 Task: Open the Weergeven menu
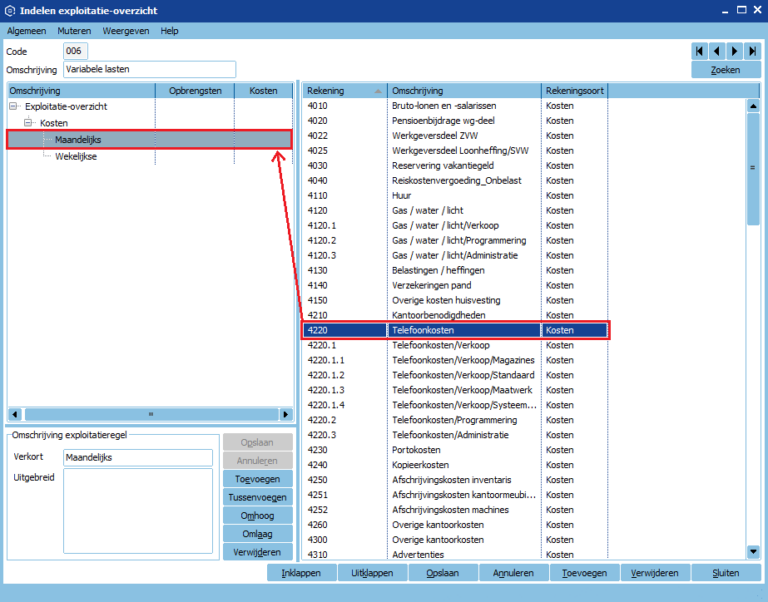[126, 31]
